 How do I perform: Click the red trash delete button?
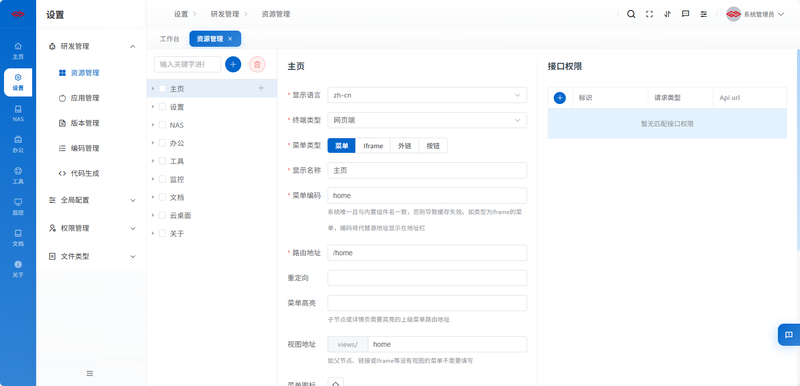point(257,64)
